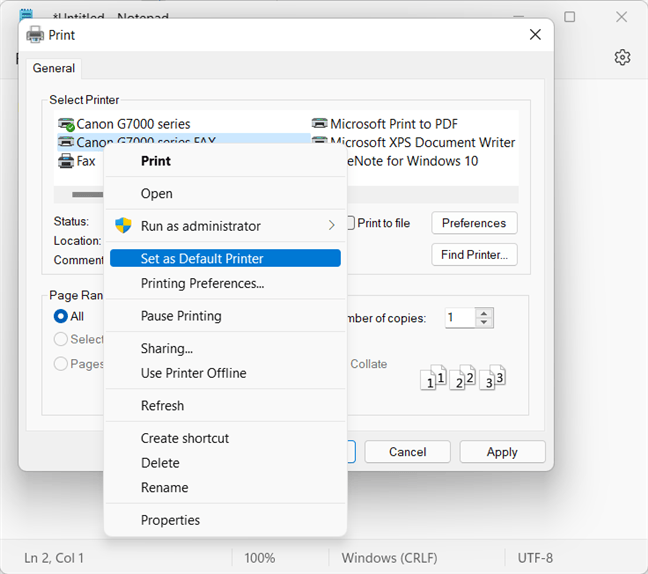Click the Preferences button
Image resolution: width=648 pixels, height=574 pixels.
point(474,223)
